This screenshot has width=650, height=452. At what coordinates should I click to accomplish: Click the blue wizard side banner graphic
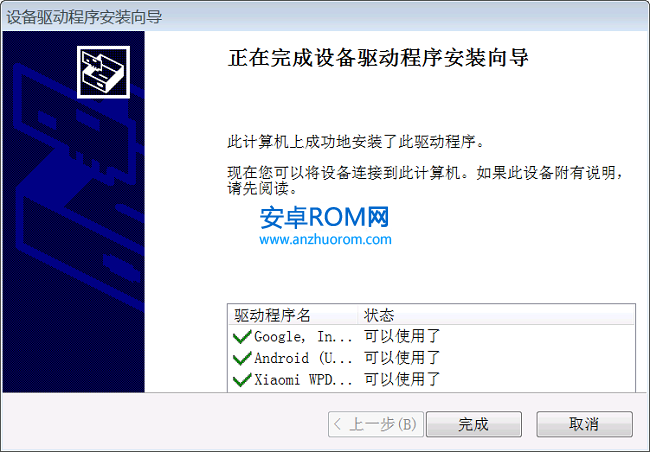73,211
